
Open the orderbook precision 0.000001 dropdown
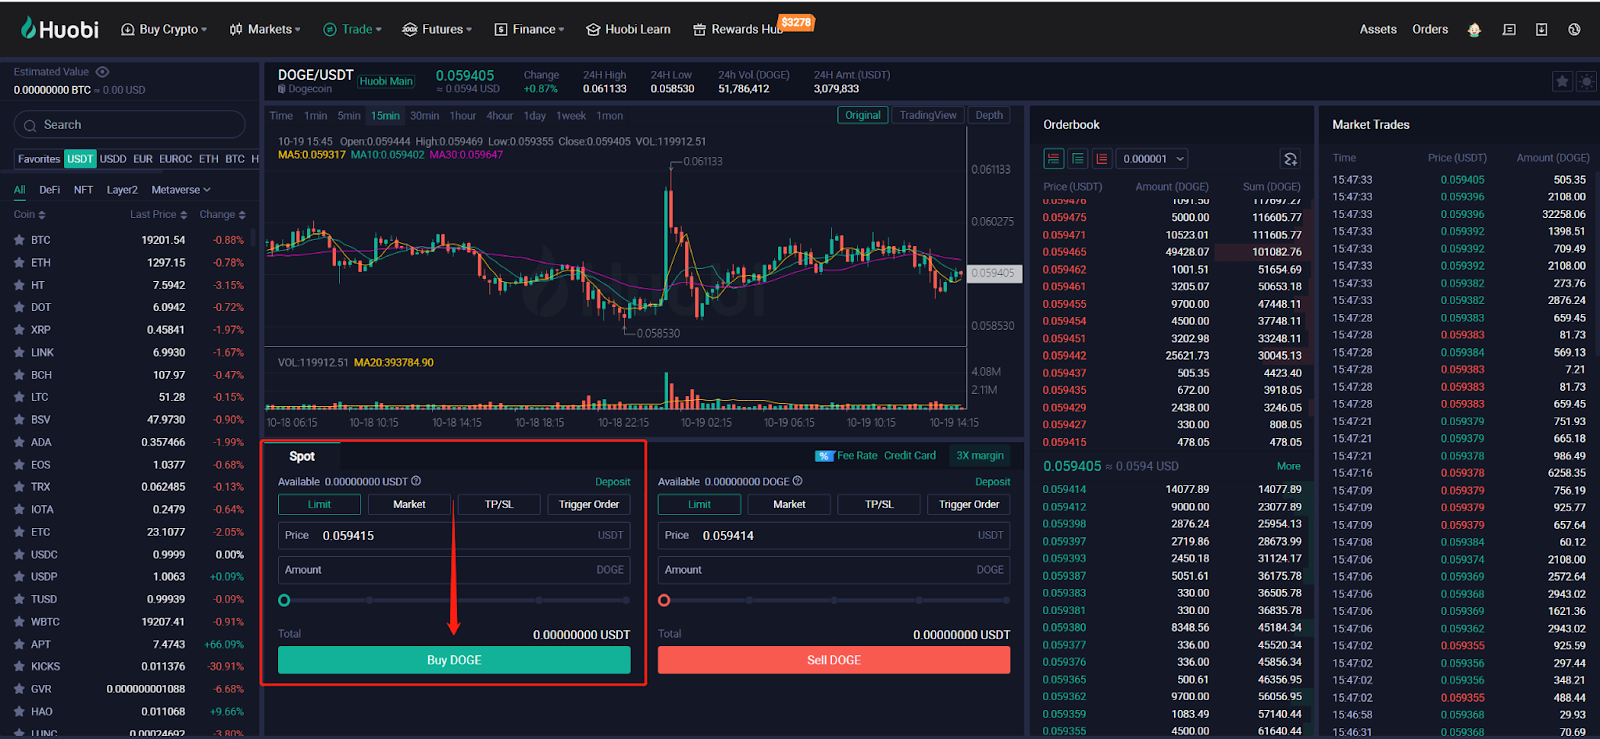[1153, 159]
